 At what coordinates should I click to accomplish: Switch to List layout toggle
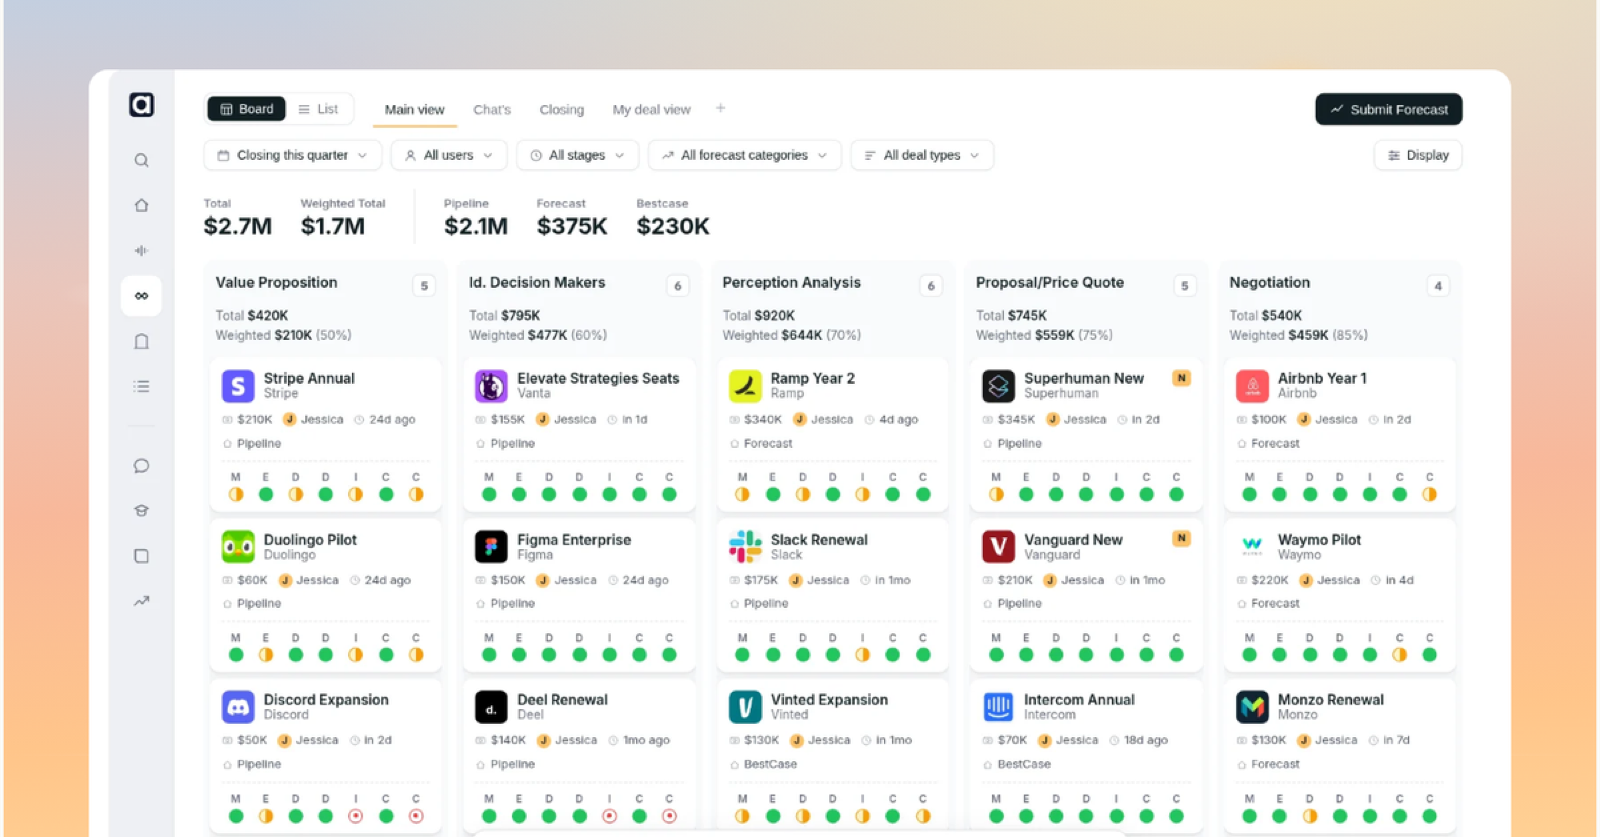click(318, 109)
